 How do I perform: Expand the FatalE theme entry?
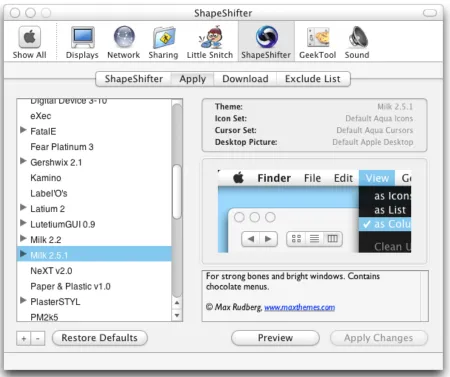coord(23,130)
